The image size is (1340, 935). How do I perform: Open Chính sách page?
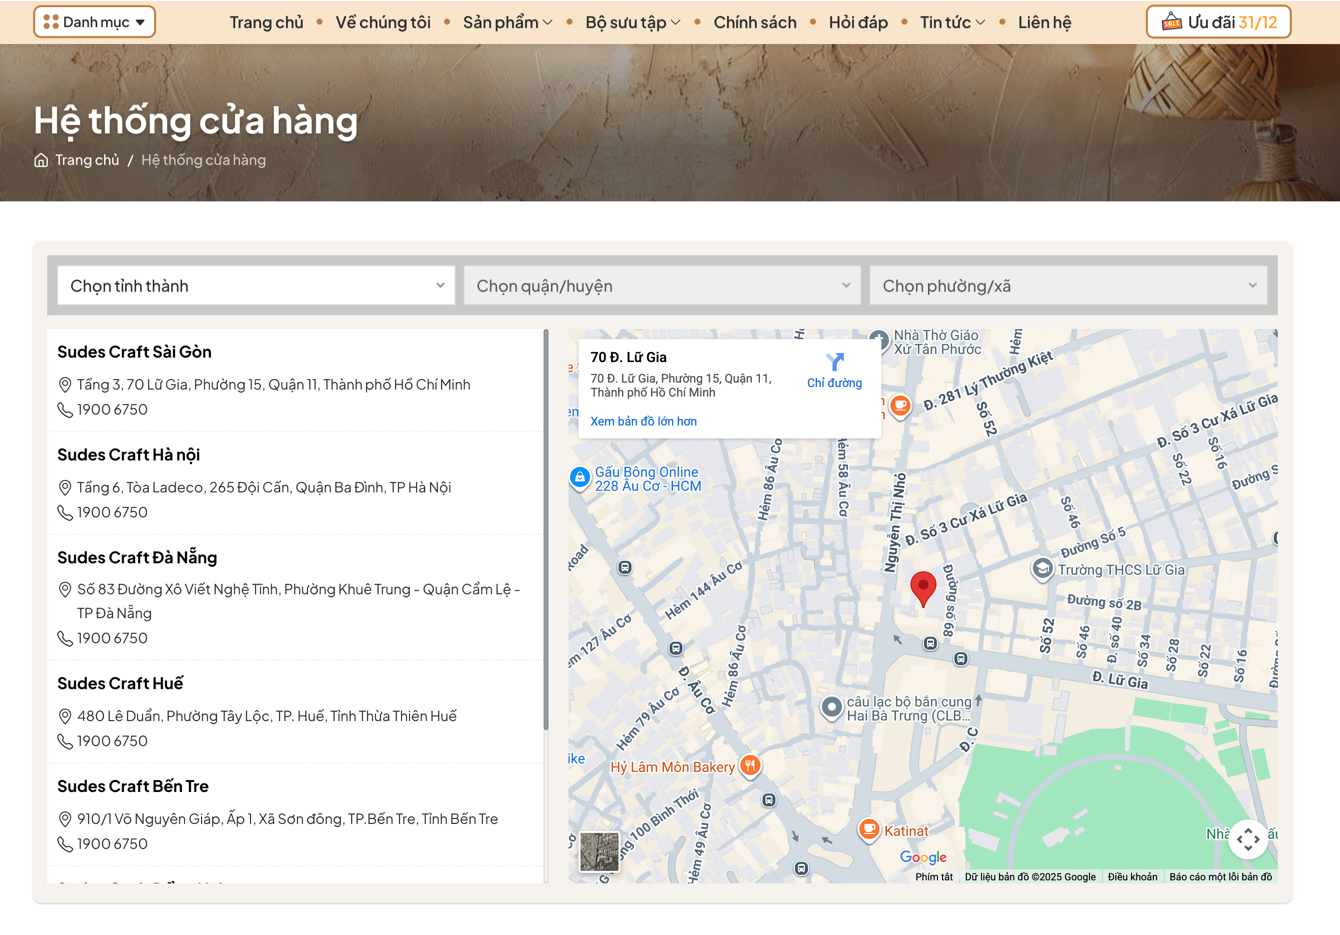point(755,22)
